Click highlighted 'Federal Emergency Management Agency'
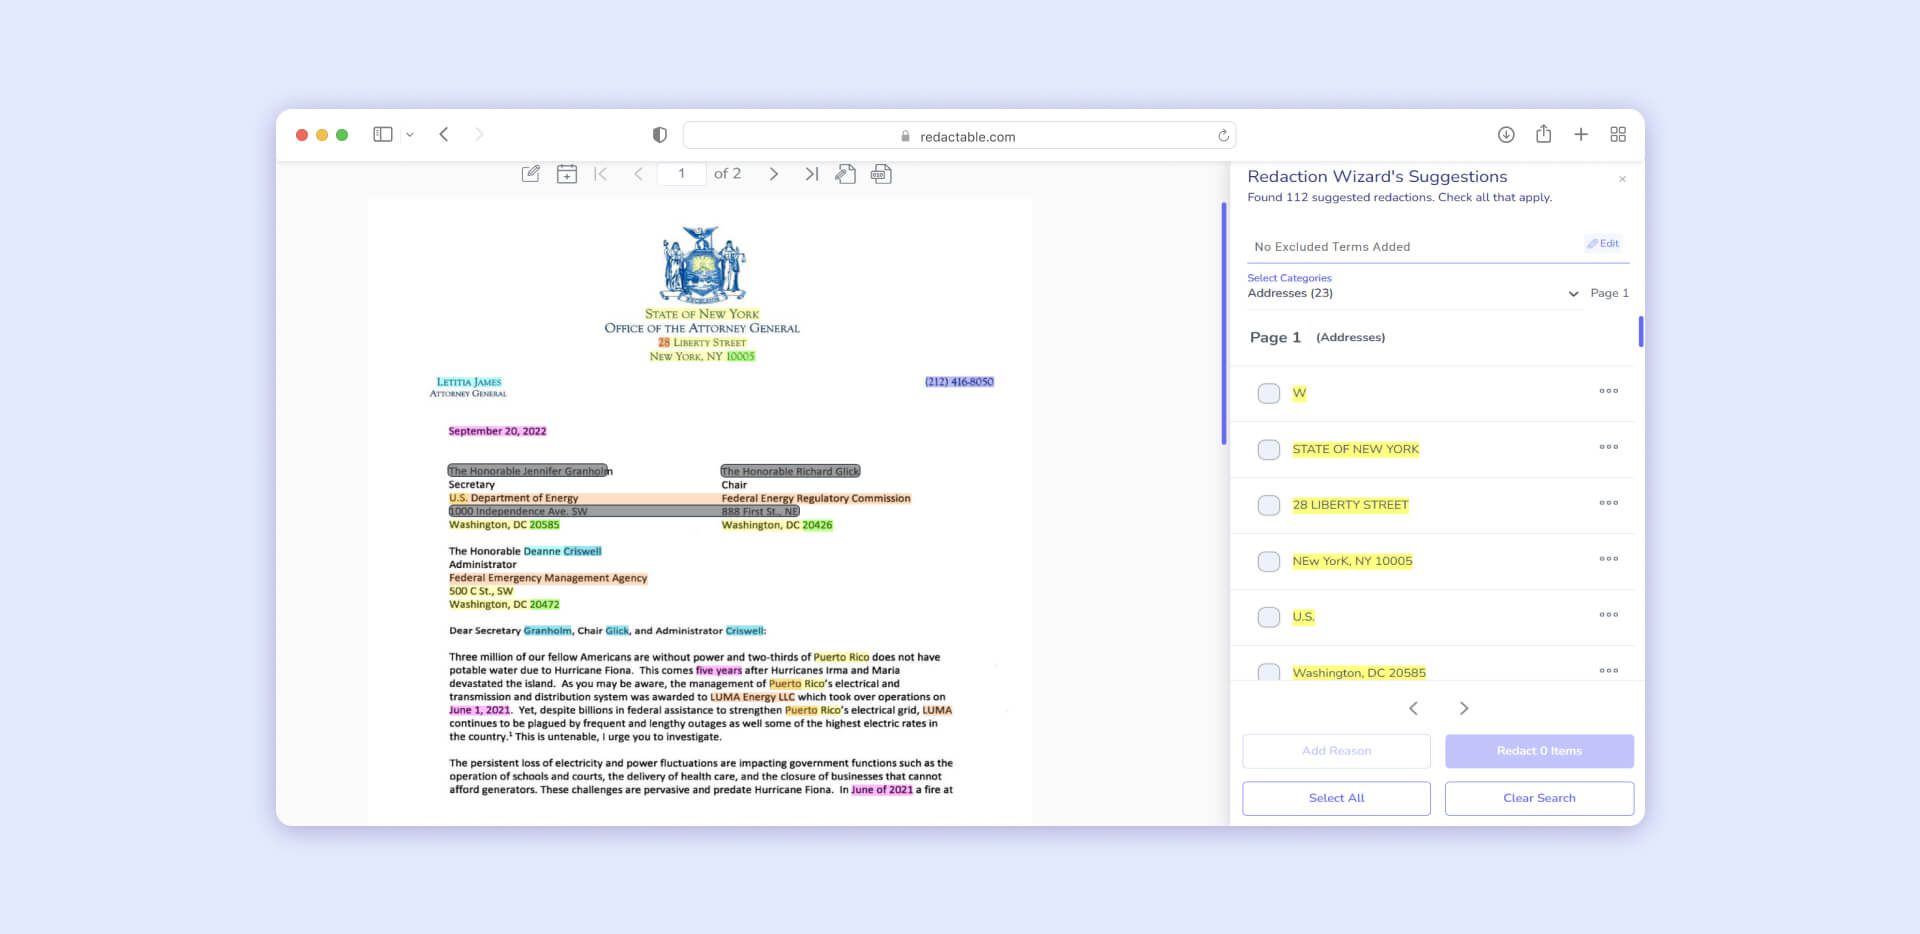Screen dimensions: 1920x934 [x=548, y=578]
